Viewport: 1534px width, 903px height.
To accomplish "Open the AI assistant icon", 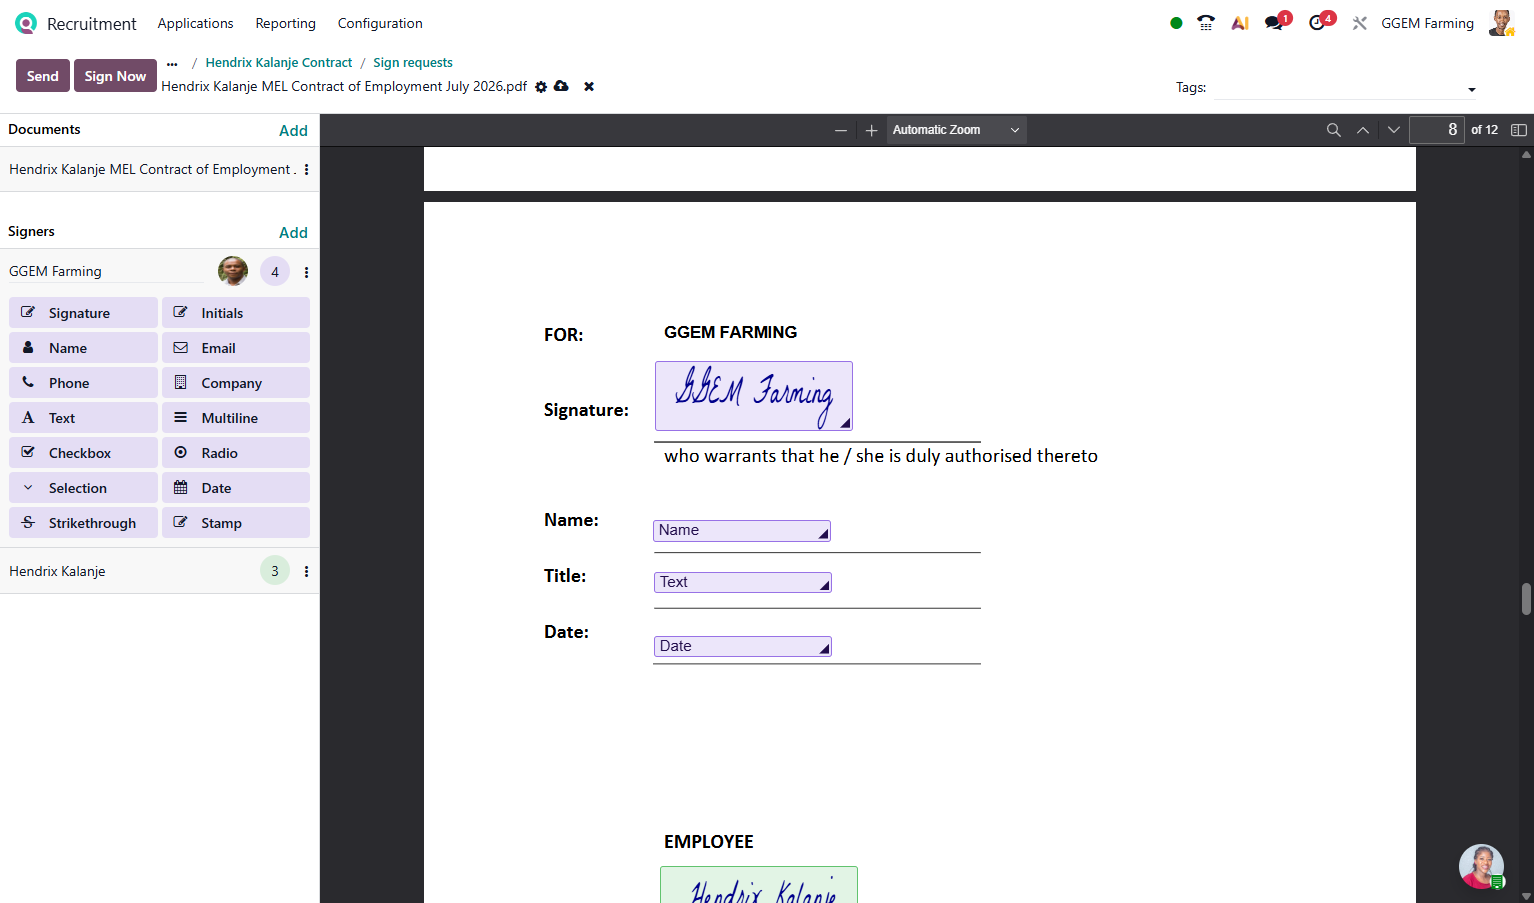I will pyautogui.click(x=1240, y=23).
